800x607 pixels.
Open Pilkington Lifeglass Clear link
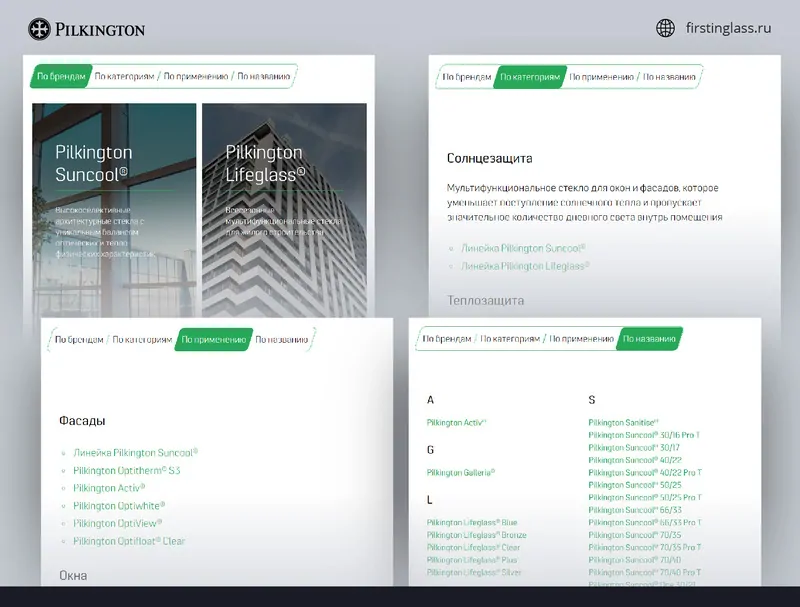pyautogui.click(x=473, y=547)
